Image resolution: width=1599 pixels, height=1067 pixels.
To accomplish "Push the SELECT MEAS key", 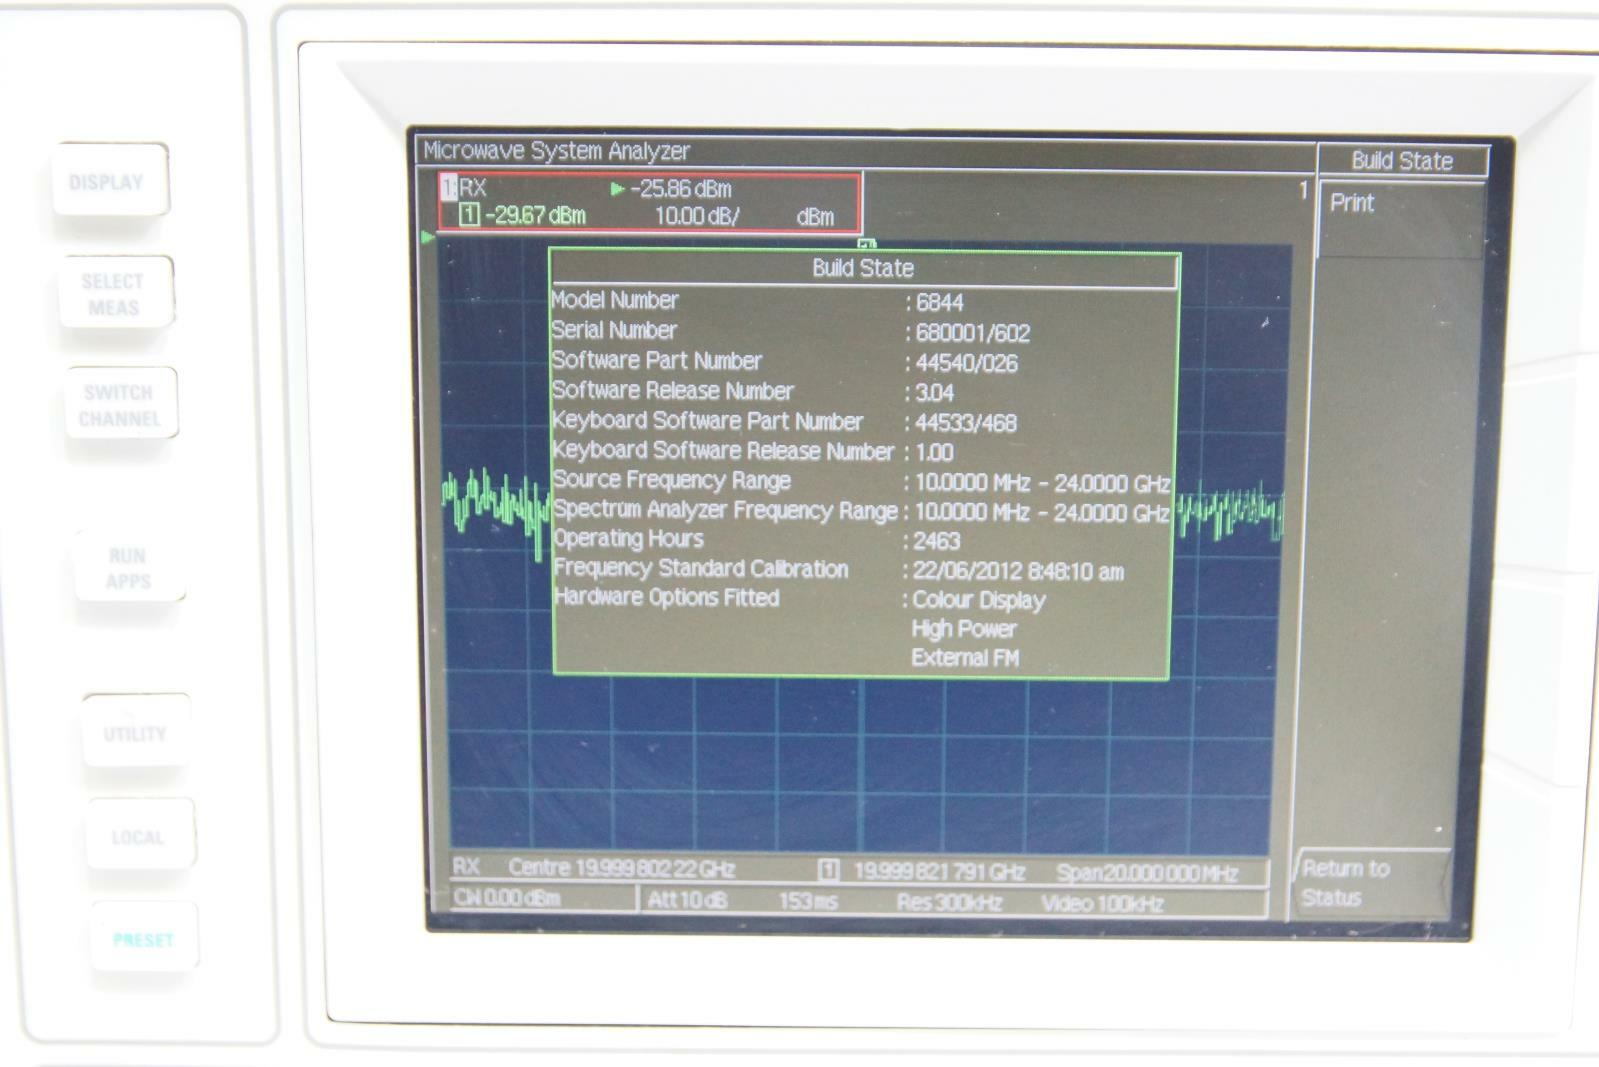I will (115, 294).
